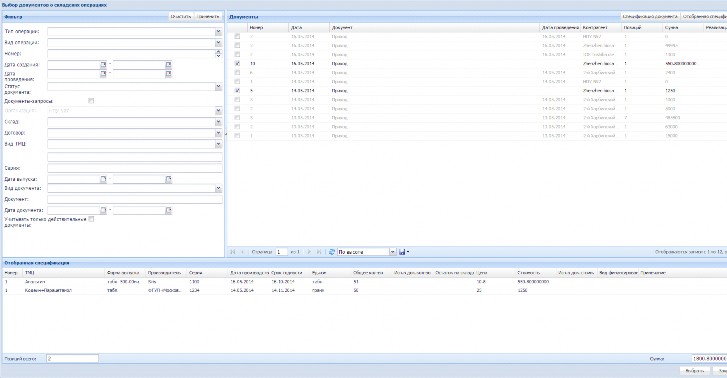The width and height of the screenshot is (727, 378).
Task: Expand the 'Склад' dropdown
Action: click(218, 122)
